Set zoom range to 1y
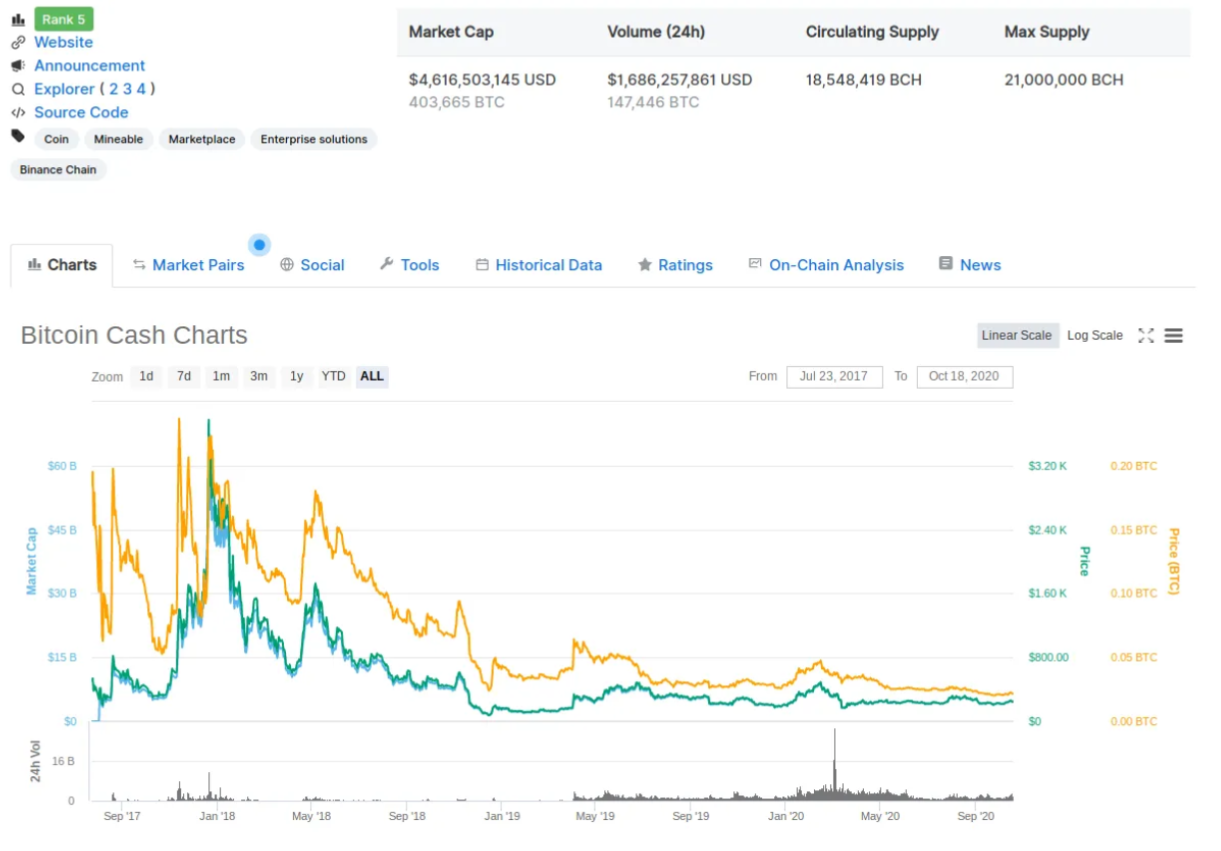Screen dimensions: 1221x851 (x=297, y=377)
